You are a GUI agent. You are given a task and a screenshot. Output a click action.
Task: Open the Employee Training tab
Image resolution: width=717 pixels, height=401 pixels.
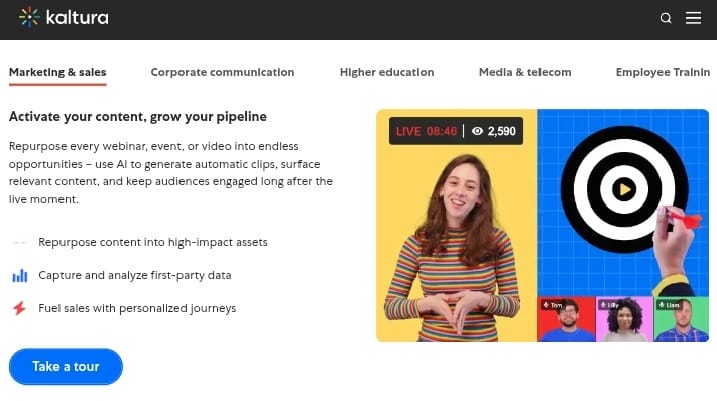(x=663, y=72)
